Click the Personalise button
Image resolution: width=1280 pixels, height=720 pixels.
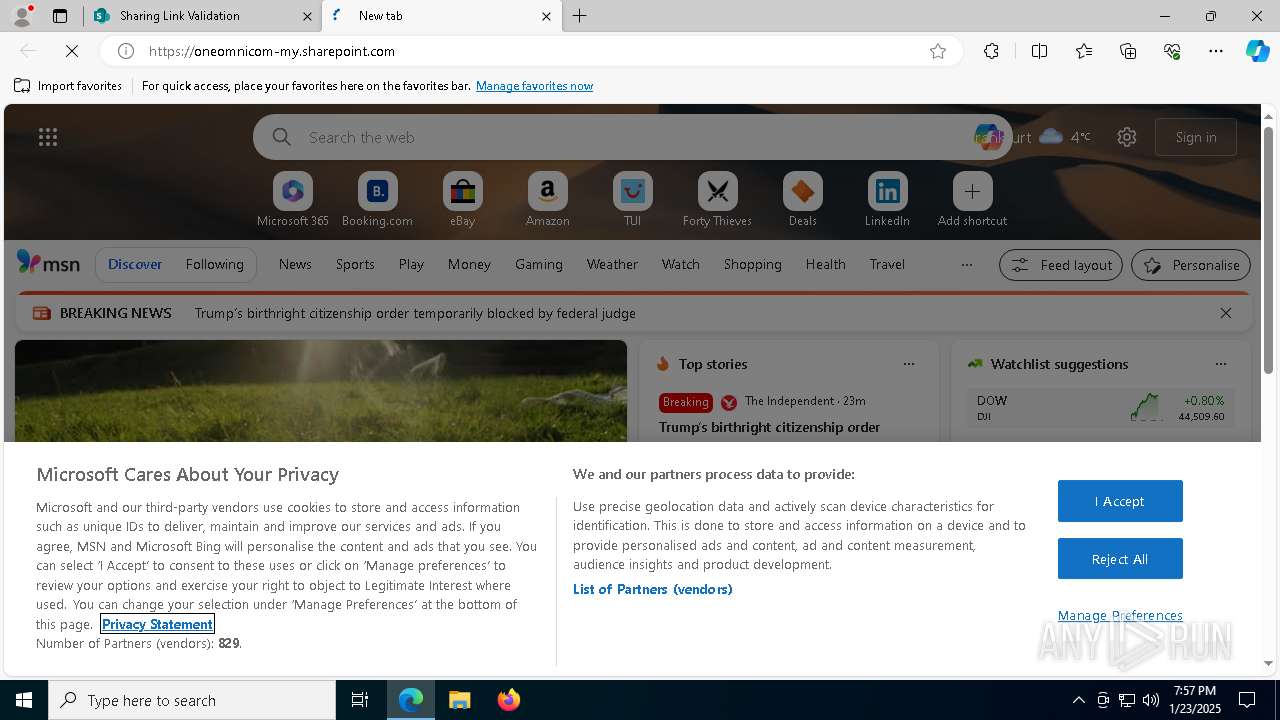1190,265
